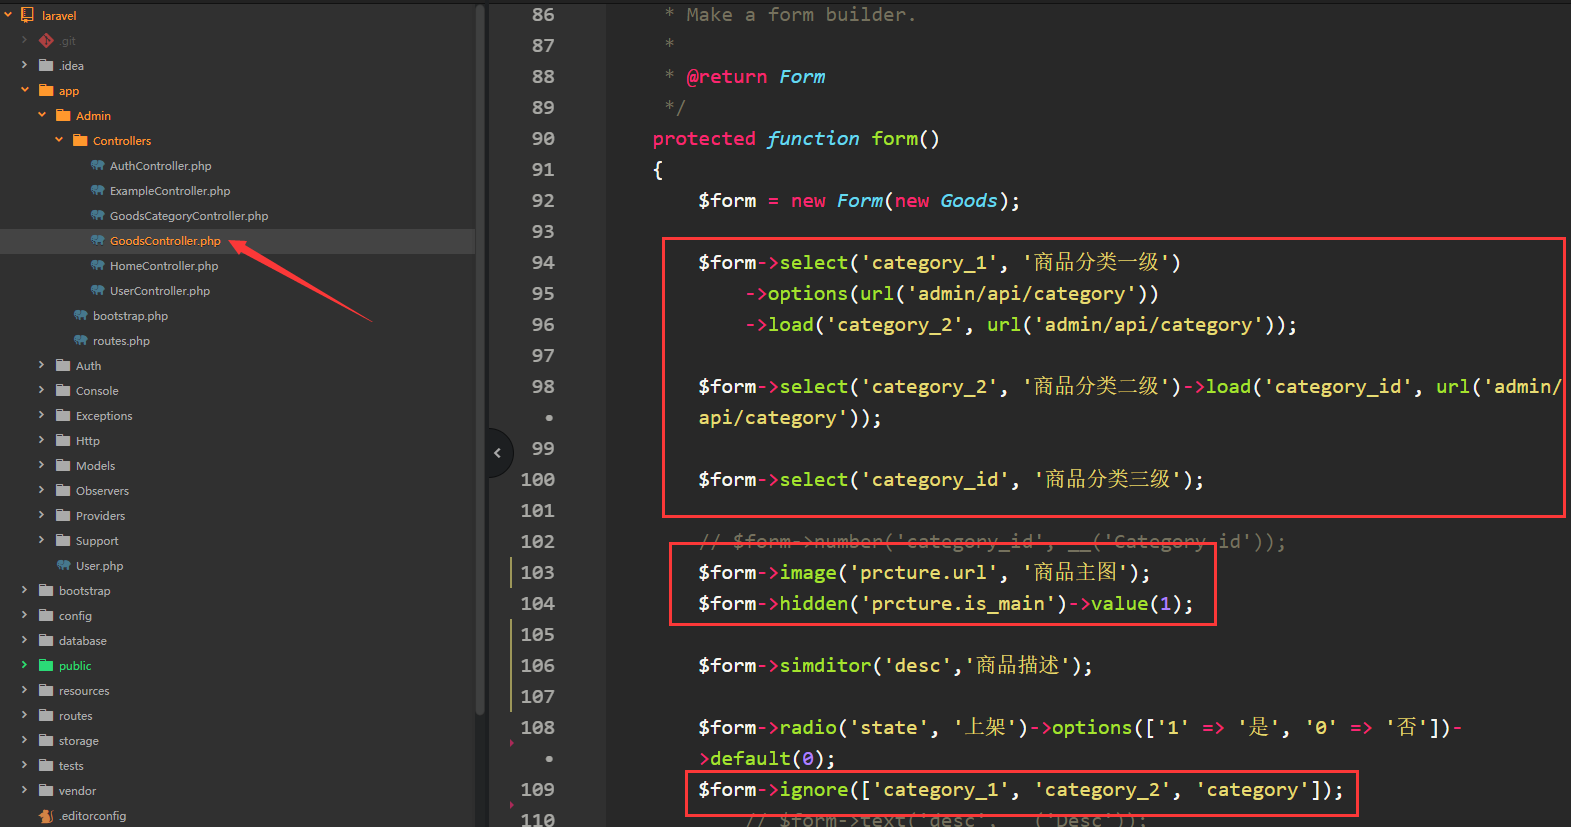Click line number 108 in gutter

(537, 728)
